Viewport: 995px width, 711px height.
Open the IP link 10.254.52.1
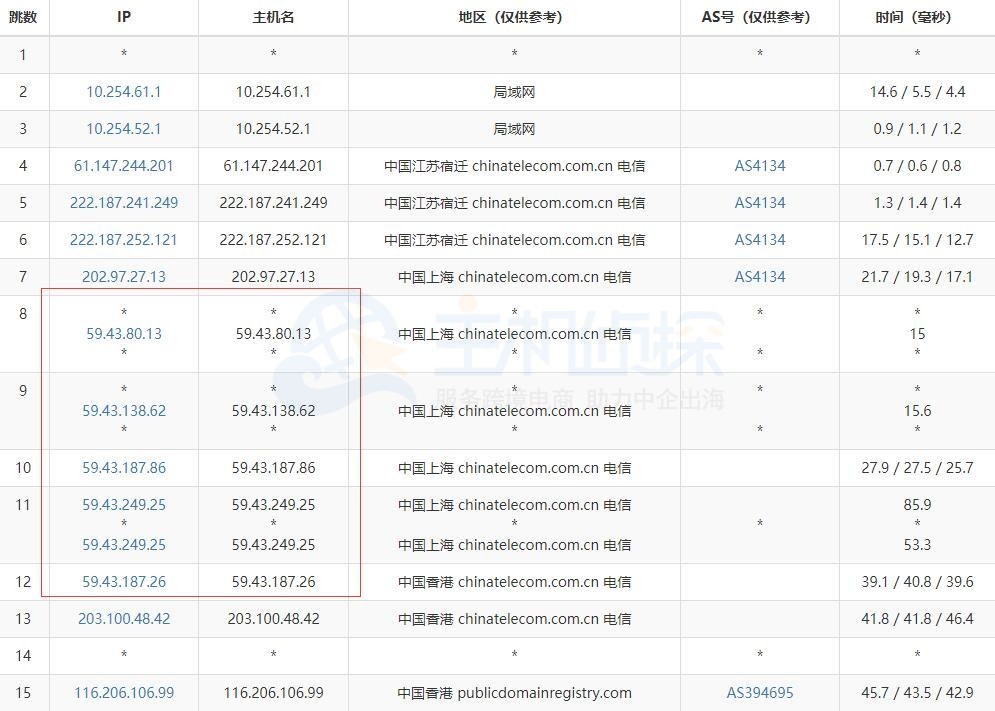tap(123, 128)
